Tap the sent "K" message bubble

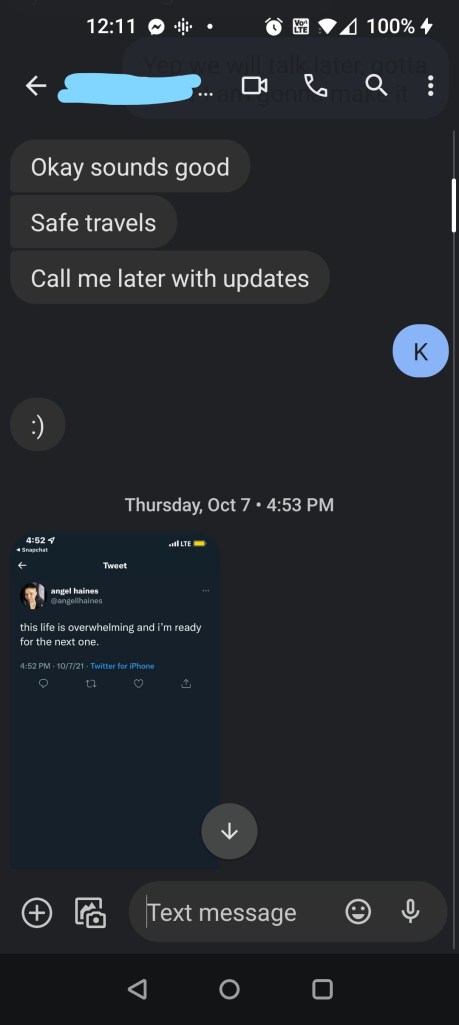point(420,351)
